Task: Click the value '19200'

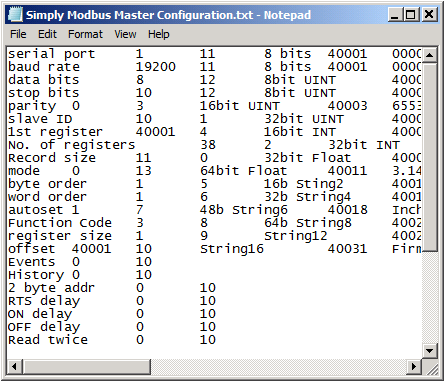Action: tap(156, 67)
